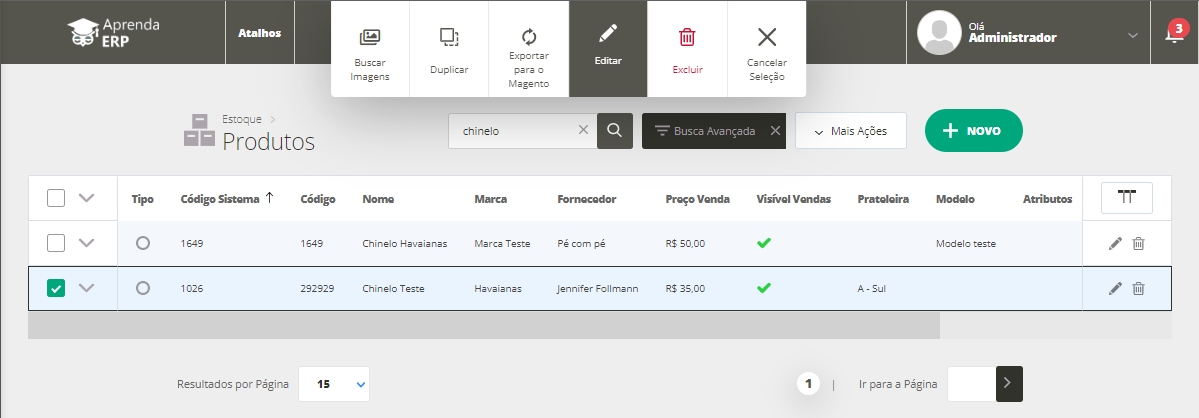
Task: Uncheck the Chinelo Teste row checkbox
Action: [x=57, y=289]
